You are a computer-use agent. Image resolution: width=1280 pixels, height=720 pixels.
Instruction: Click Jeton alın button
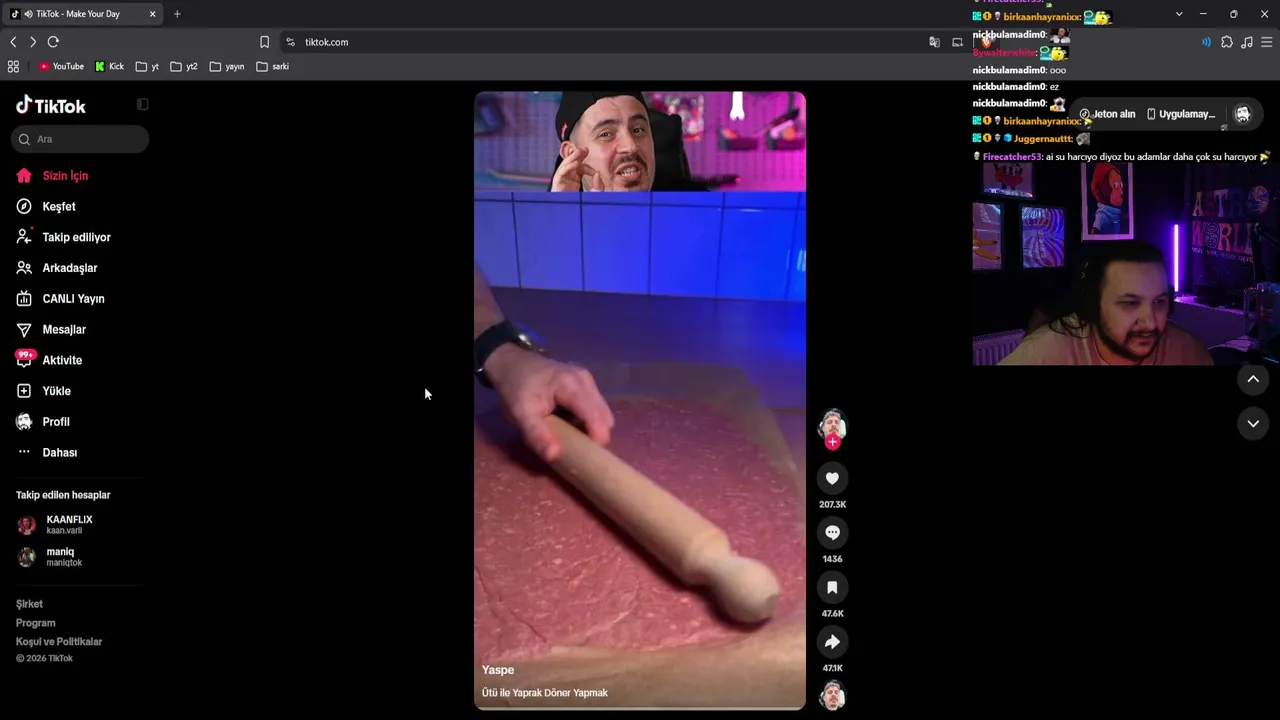[1107, 114]
